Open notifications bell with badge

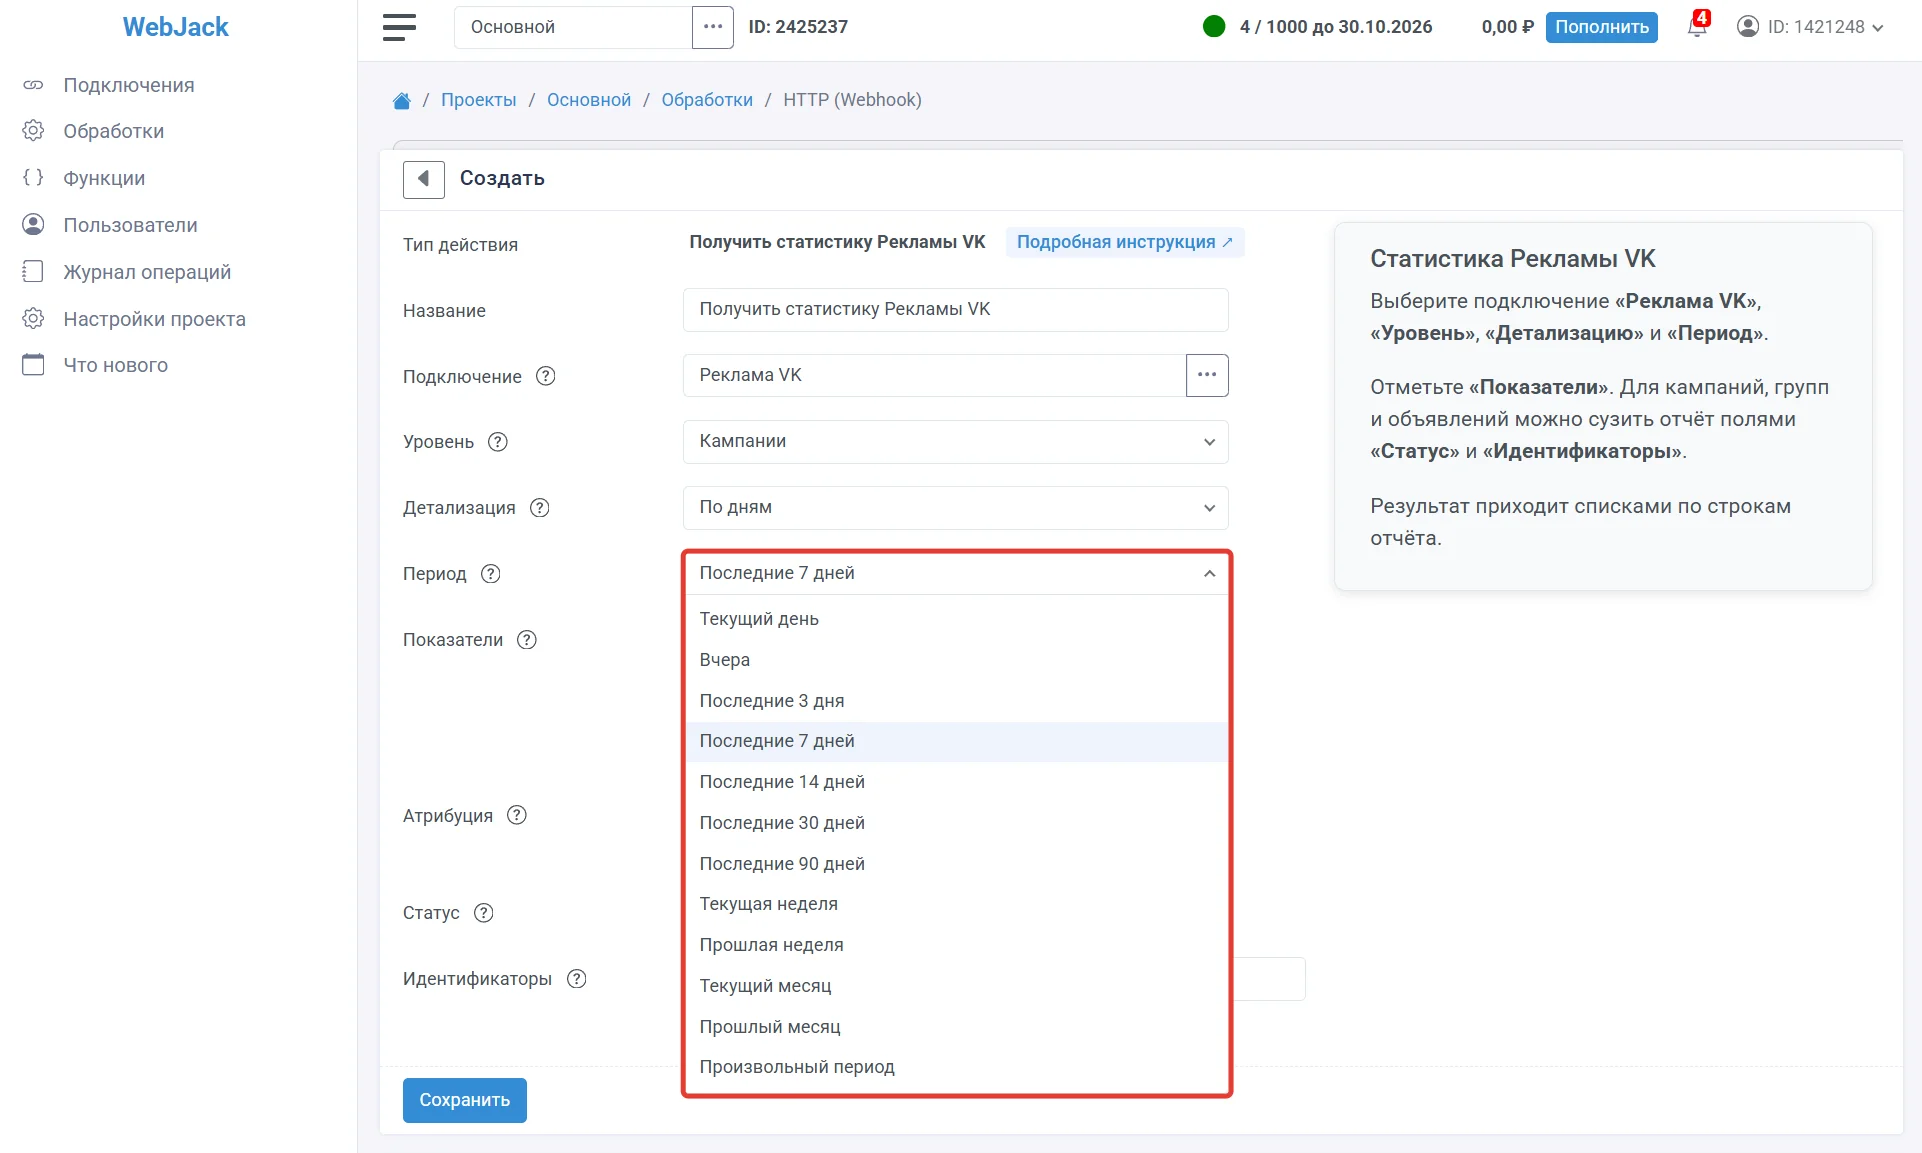pyautogui.click(x=1698, y=25)
